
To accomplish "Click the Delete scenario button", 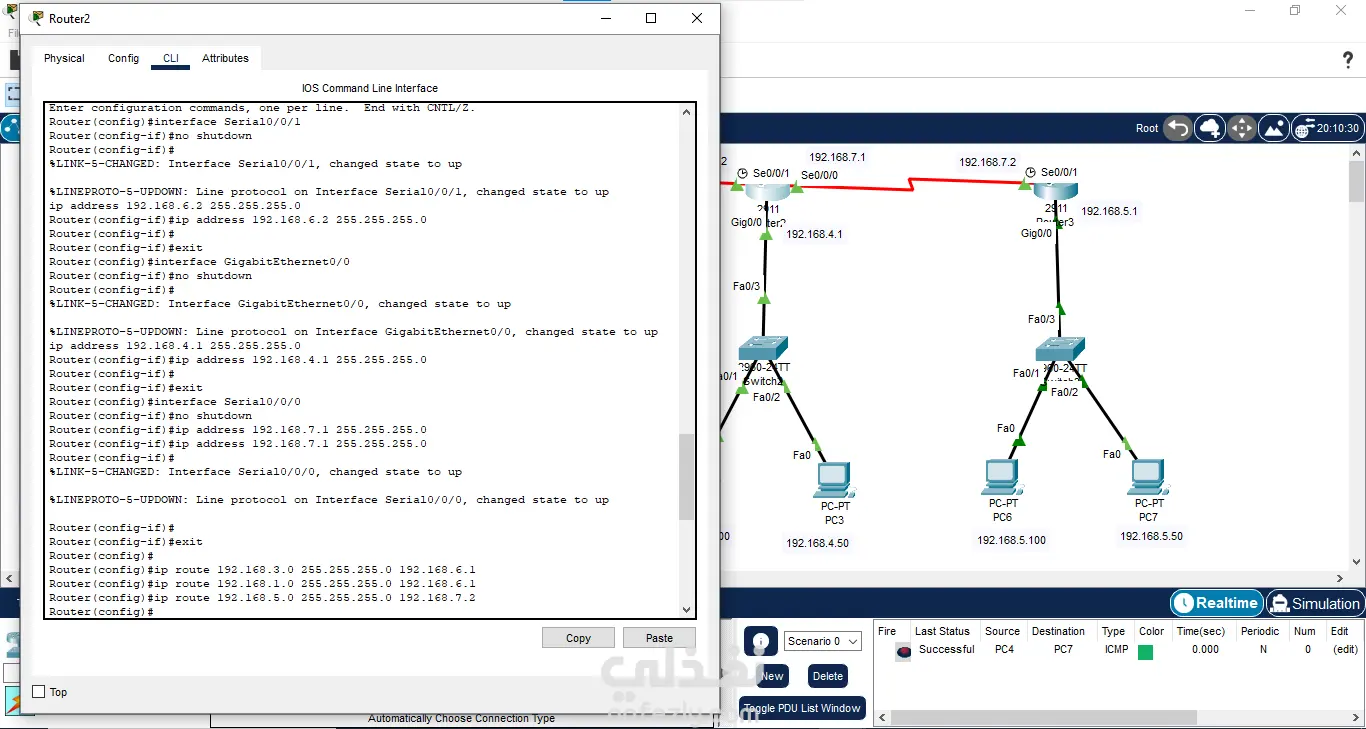I will coord(827,676).
